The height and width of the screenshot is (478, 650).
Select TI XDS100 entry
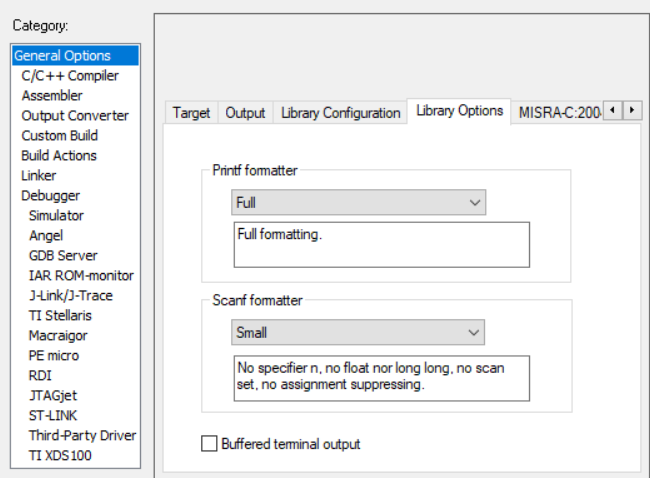click(60, 455)
